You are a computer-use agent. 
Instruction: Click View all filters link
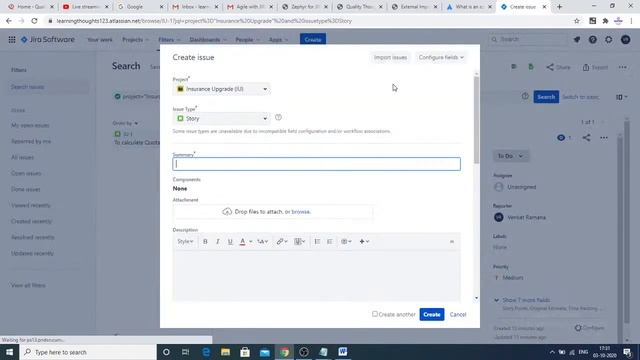pos(28,285)
